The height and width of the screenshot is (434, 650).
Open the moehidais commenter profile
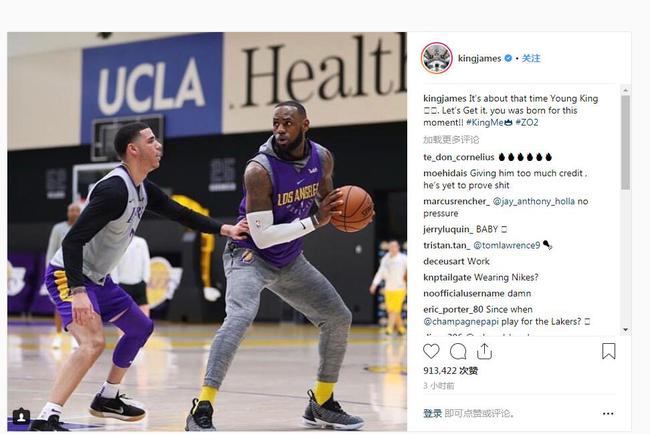click(445, 173)
